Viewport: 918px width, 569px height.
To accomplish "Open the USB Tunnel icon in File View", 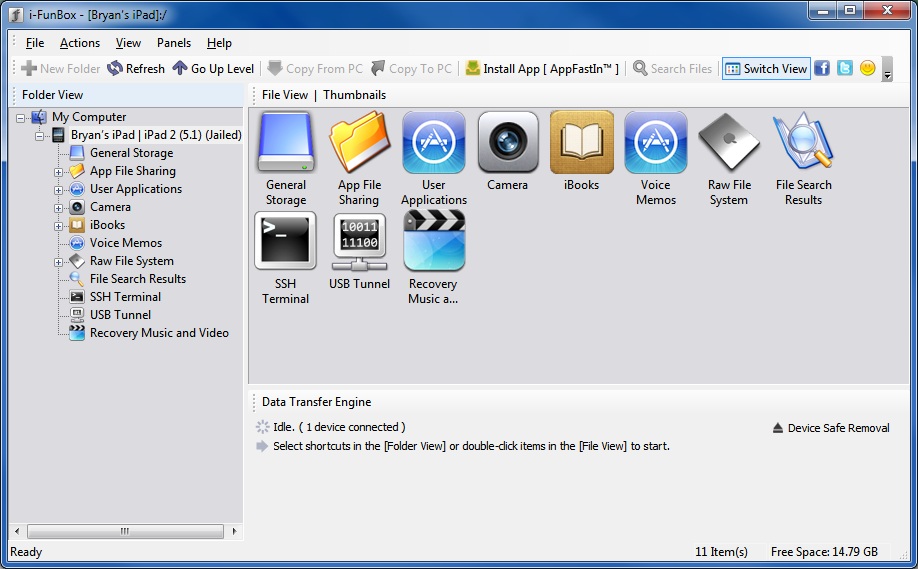I will pos(359,242).
